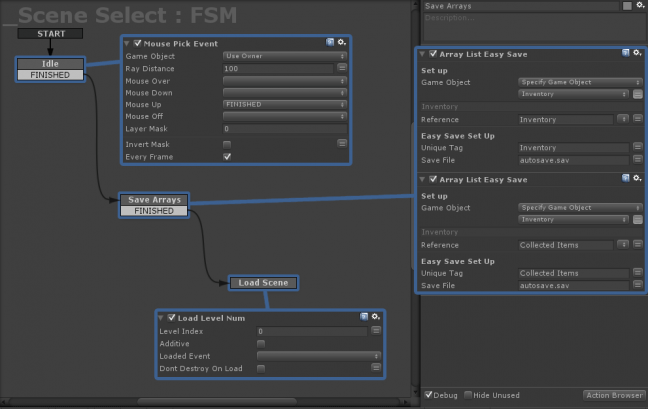Open gear menu of first Array List Easy Save
The width and height of the screenshot is (648, 409).
[x=637, y=53]
